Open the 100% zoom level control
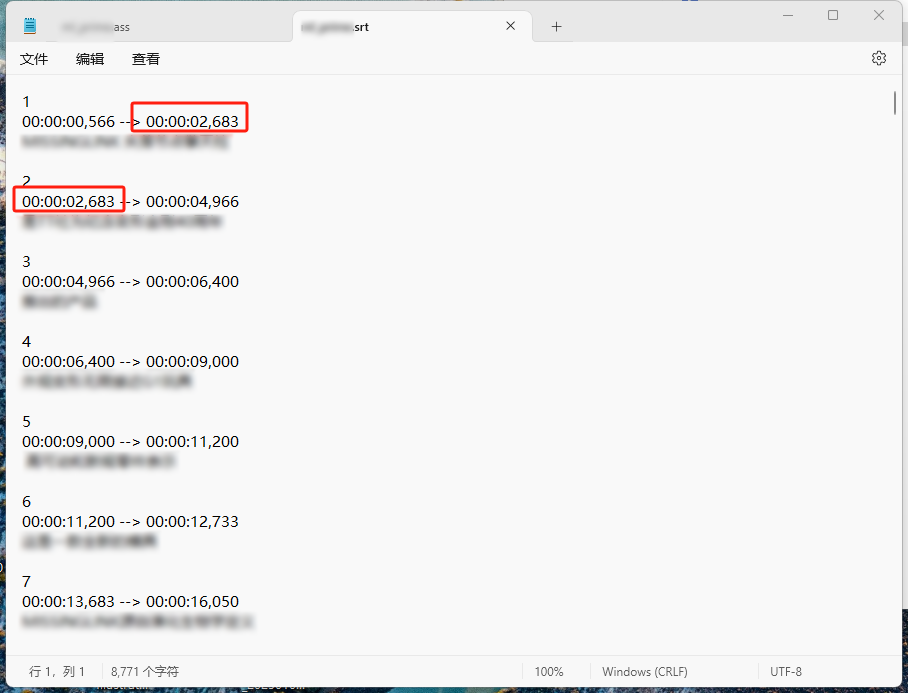Screen dimensions: 908x693 coord(552,671)
